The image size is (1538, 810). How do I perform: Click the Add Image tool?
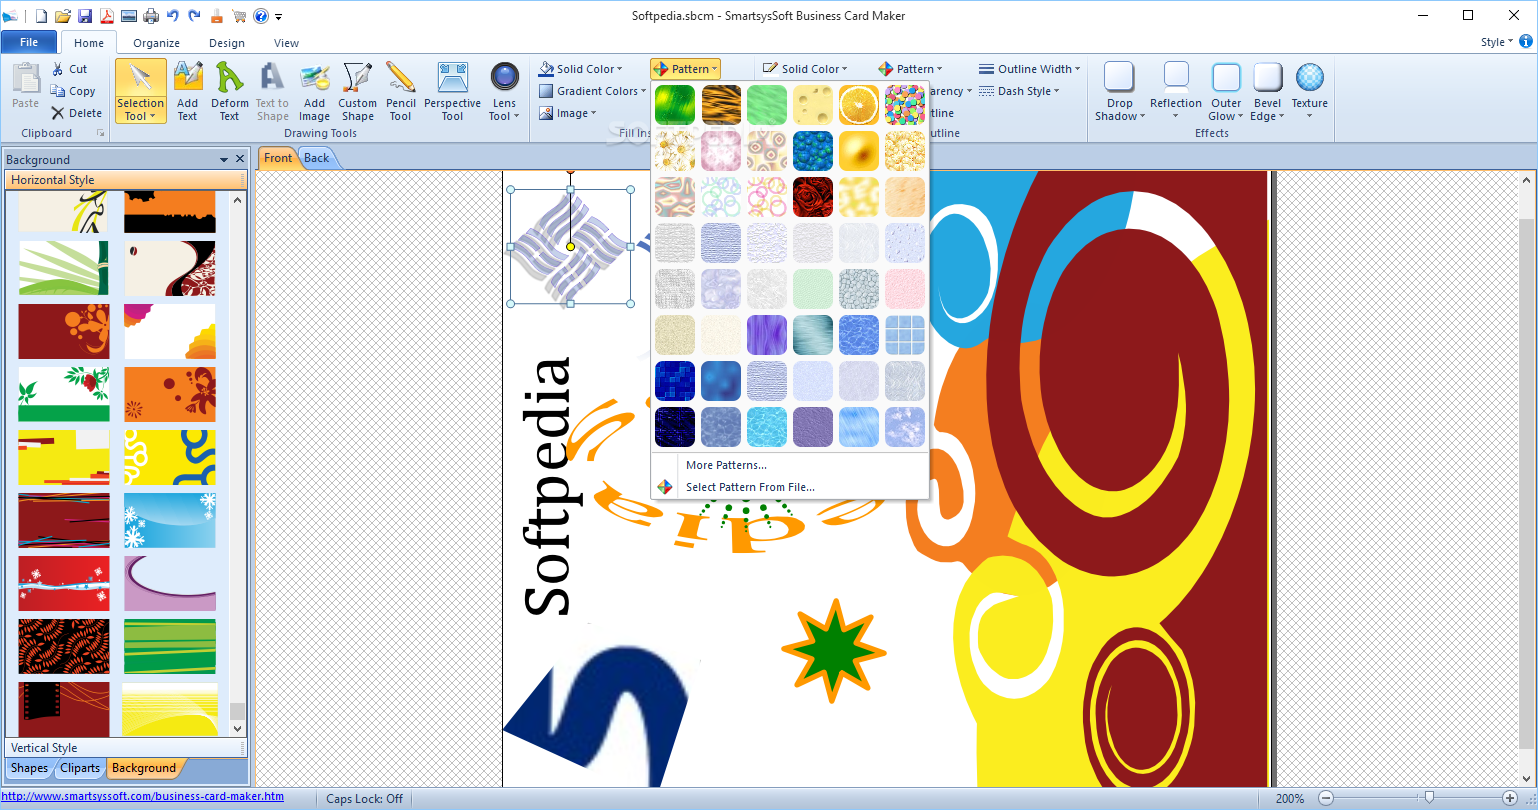click(x=314, y=90)
